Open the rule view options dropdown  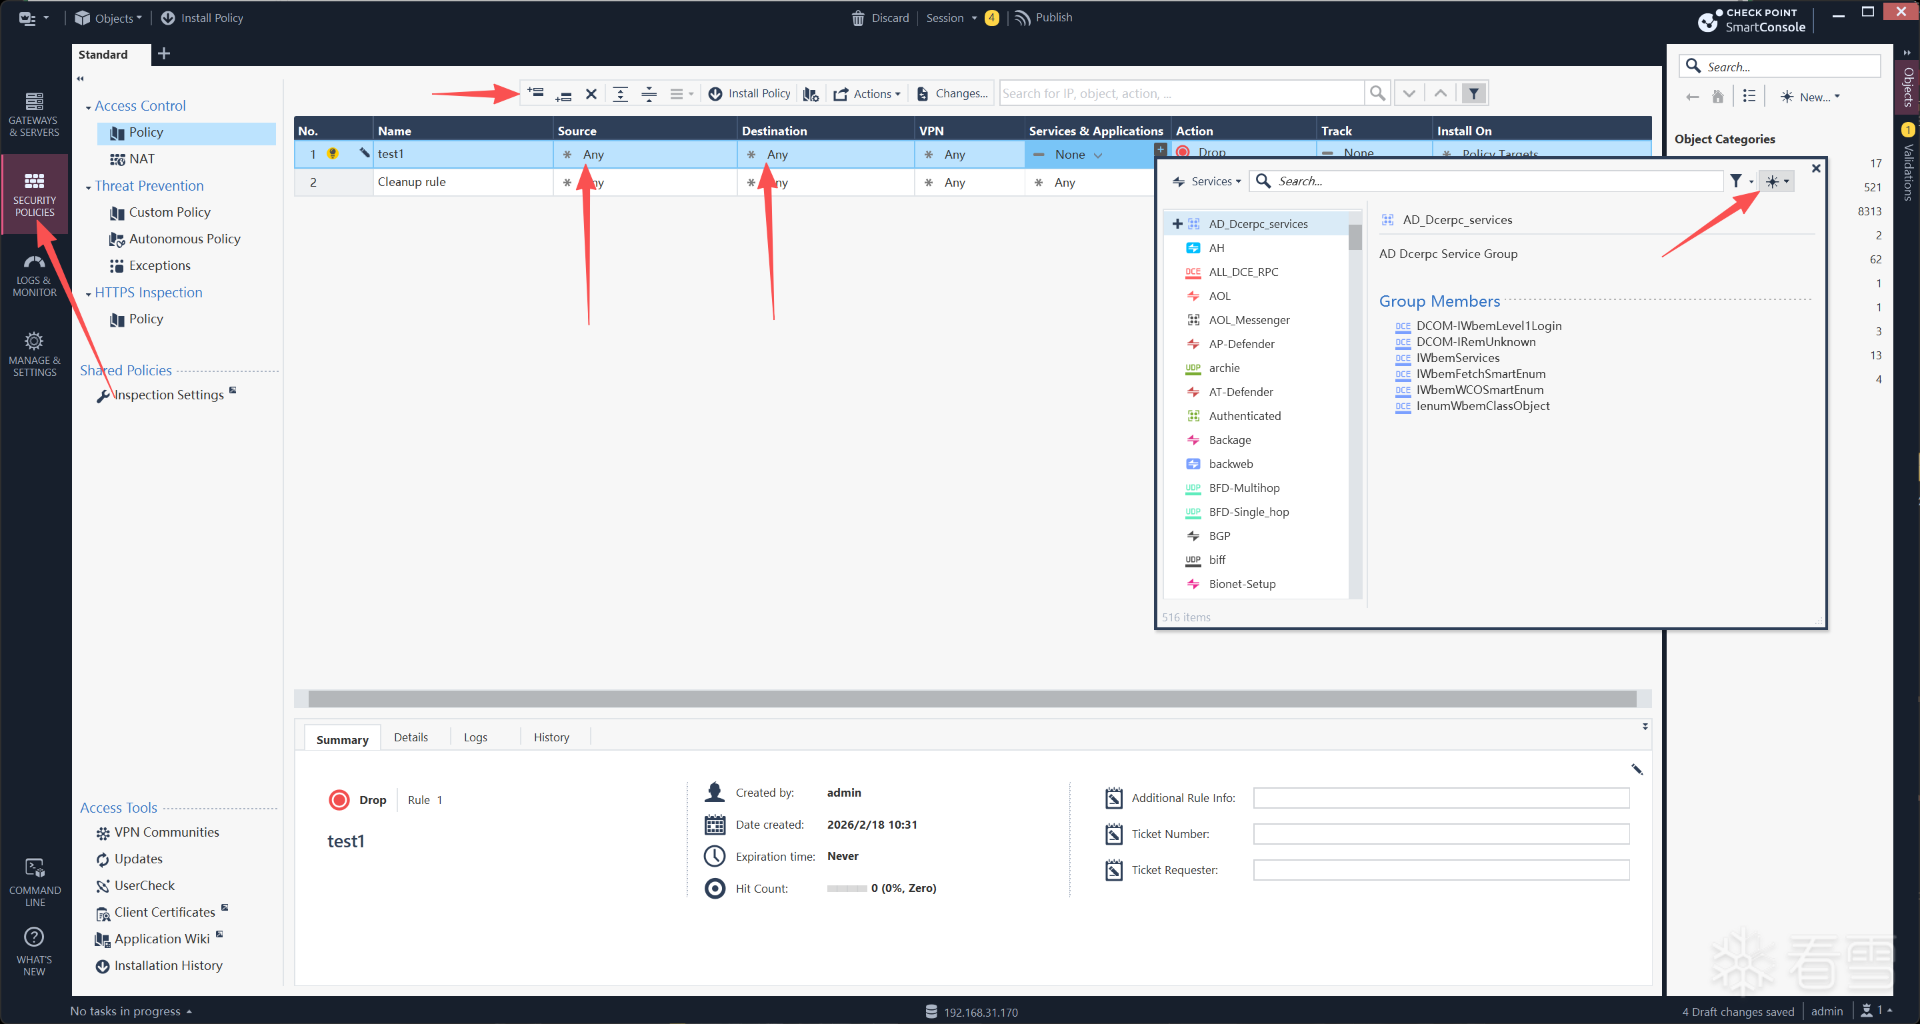tap(681, 94)
